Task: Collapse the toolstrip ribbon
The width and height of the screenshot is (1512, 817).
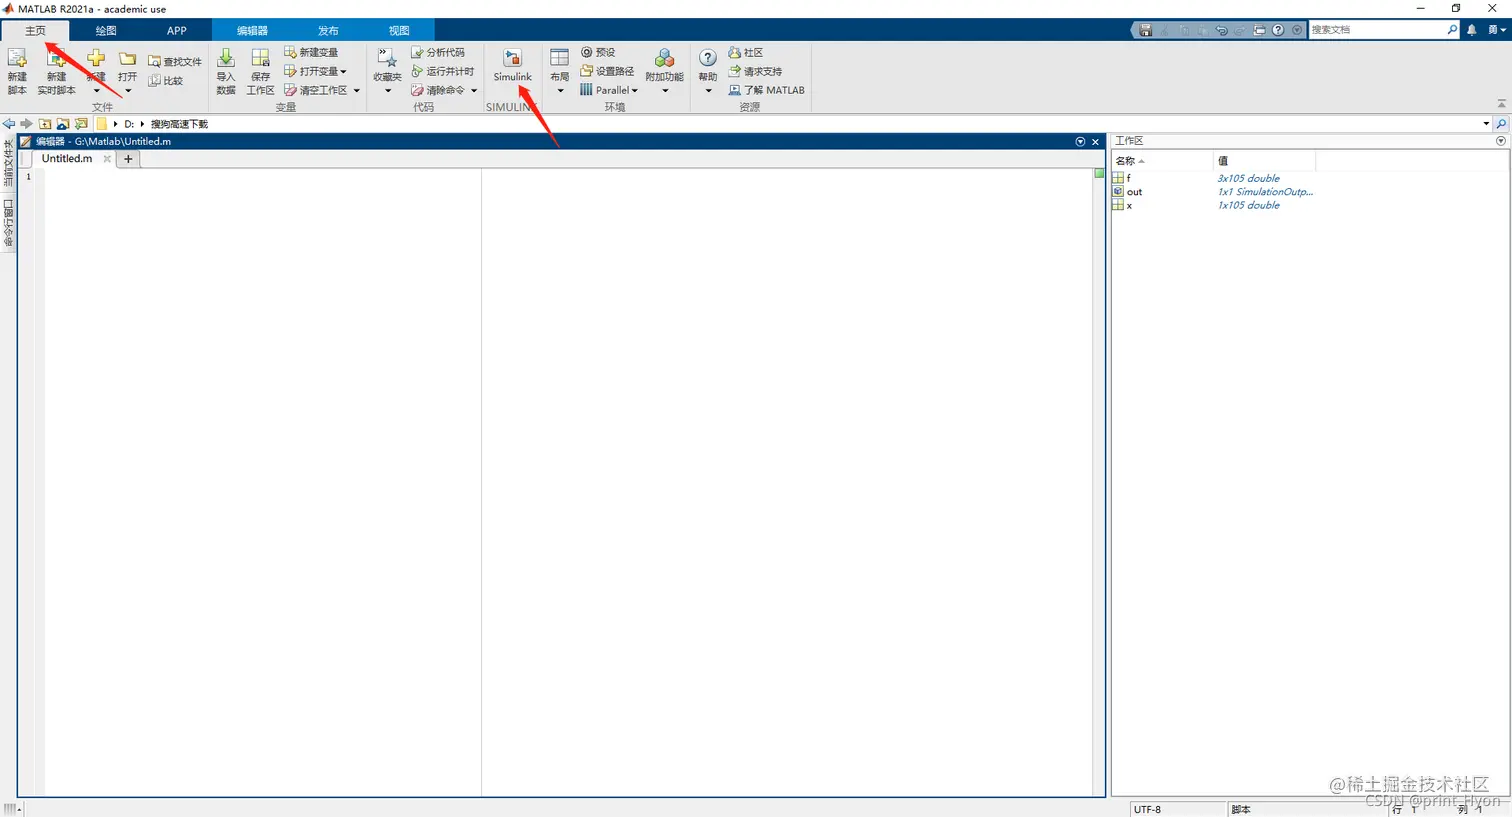Action: click(x=1501, y=104)
